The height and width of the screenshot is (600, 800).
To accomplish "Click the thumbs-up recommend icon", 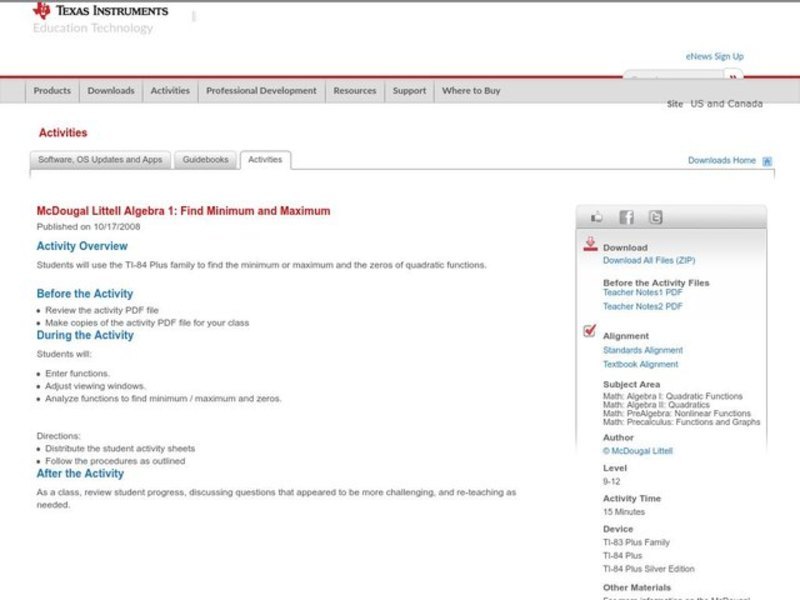I will 596,215.
